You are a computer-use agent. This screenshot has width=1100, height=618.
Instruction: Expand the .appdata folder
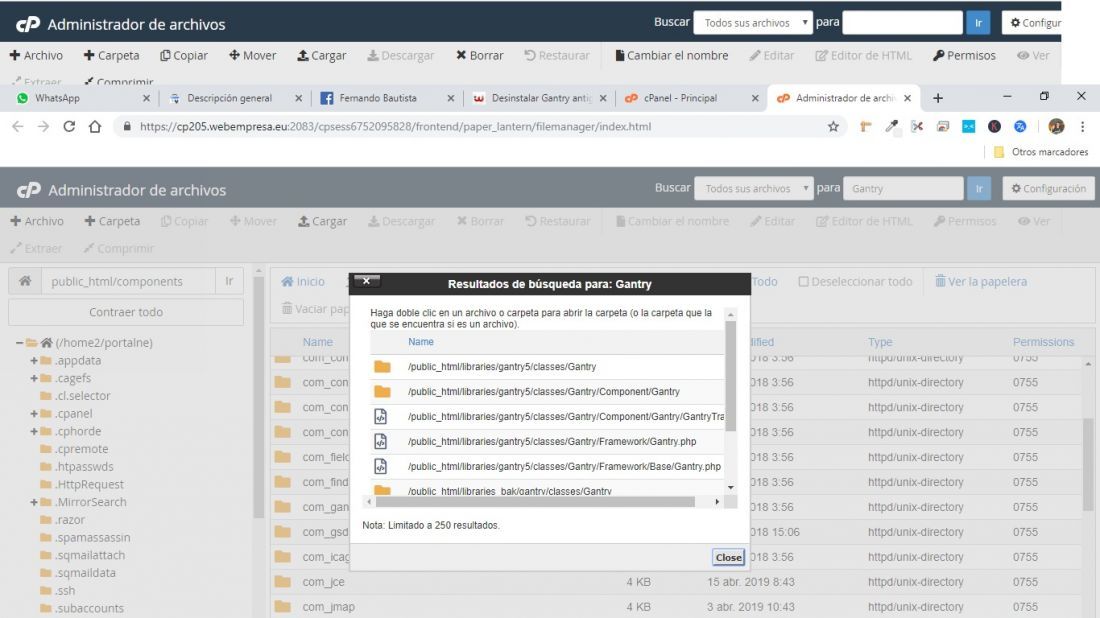pos(34,361)
